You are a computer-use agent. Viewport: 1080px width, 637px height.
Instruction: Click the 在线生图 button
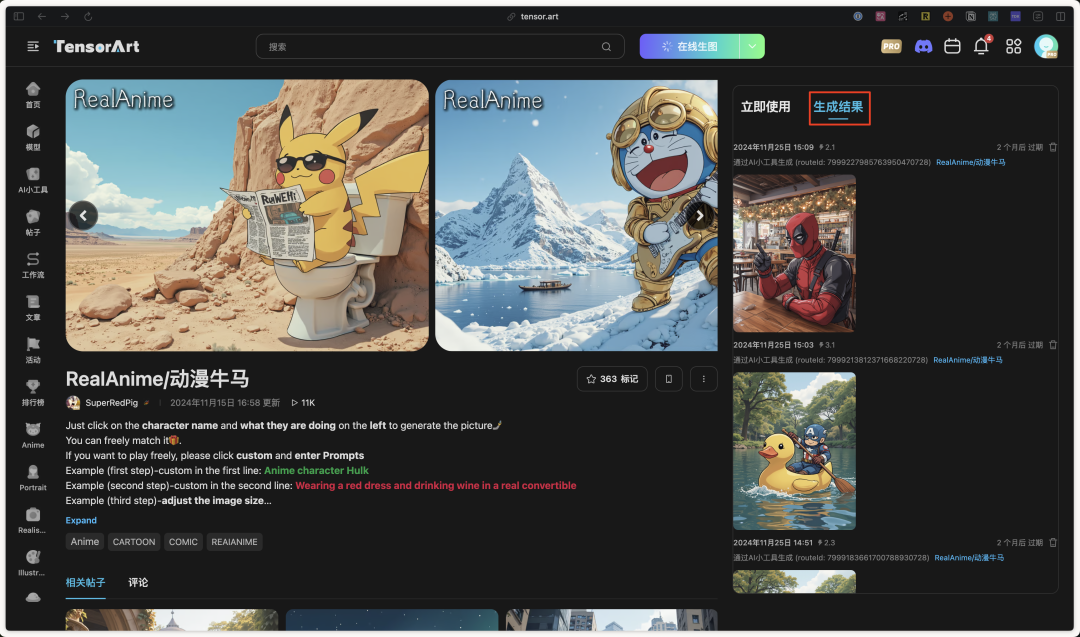point(689,46)
